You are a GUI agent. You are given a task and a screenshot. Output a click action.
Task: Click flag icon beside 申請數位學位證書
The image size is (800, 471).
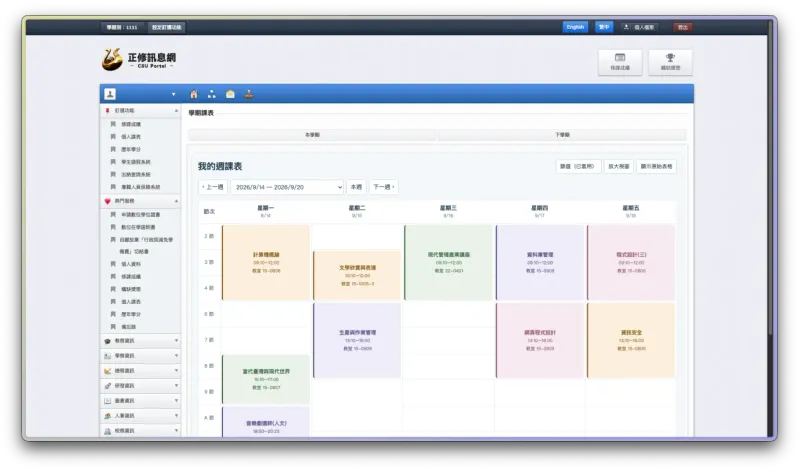click(x=113, y=214)
